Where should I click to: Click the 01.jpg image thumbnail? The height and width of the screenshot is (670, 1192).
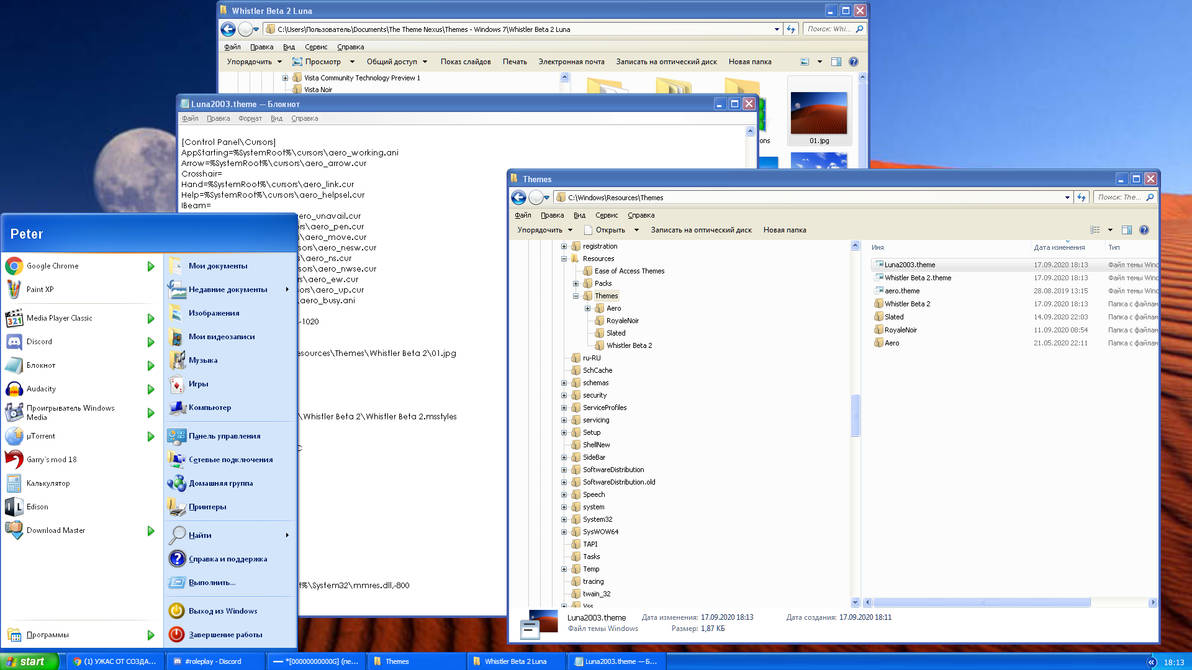(x=818, y=114)
